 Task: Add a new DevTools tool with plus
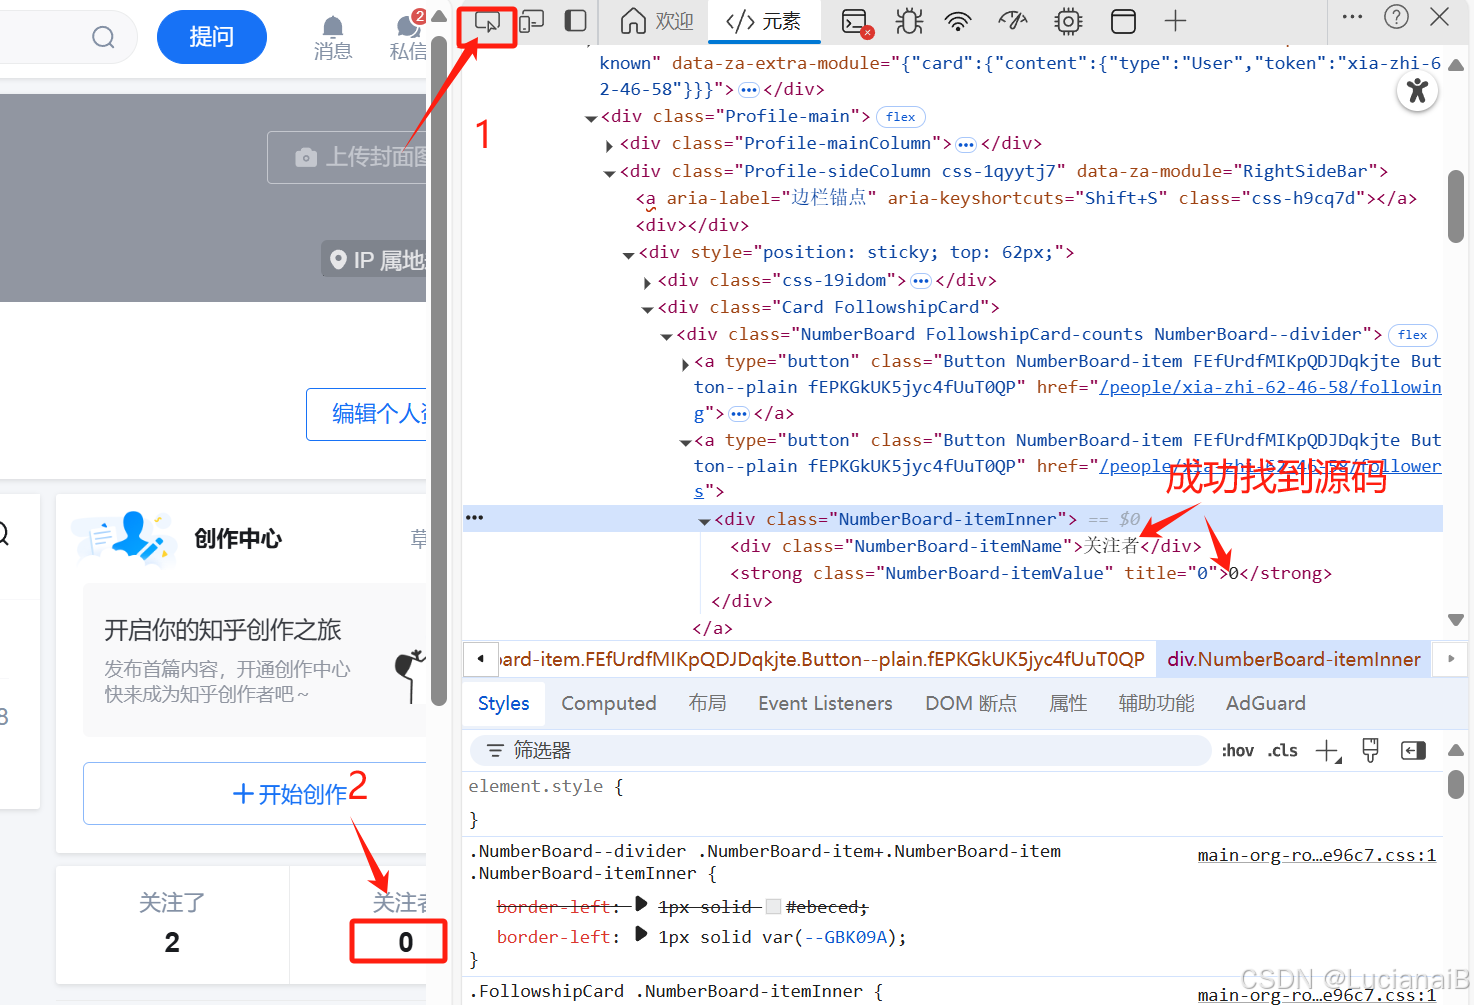point(1175,21)
